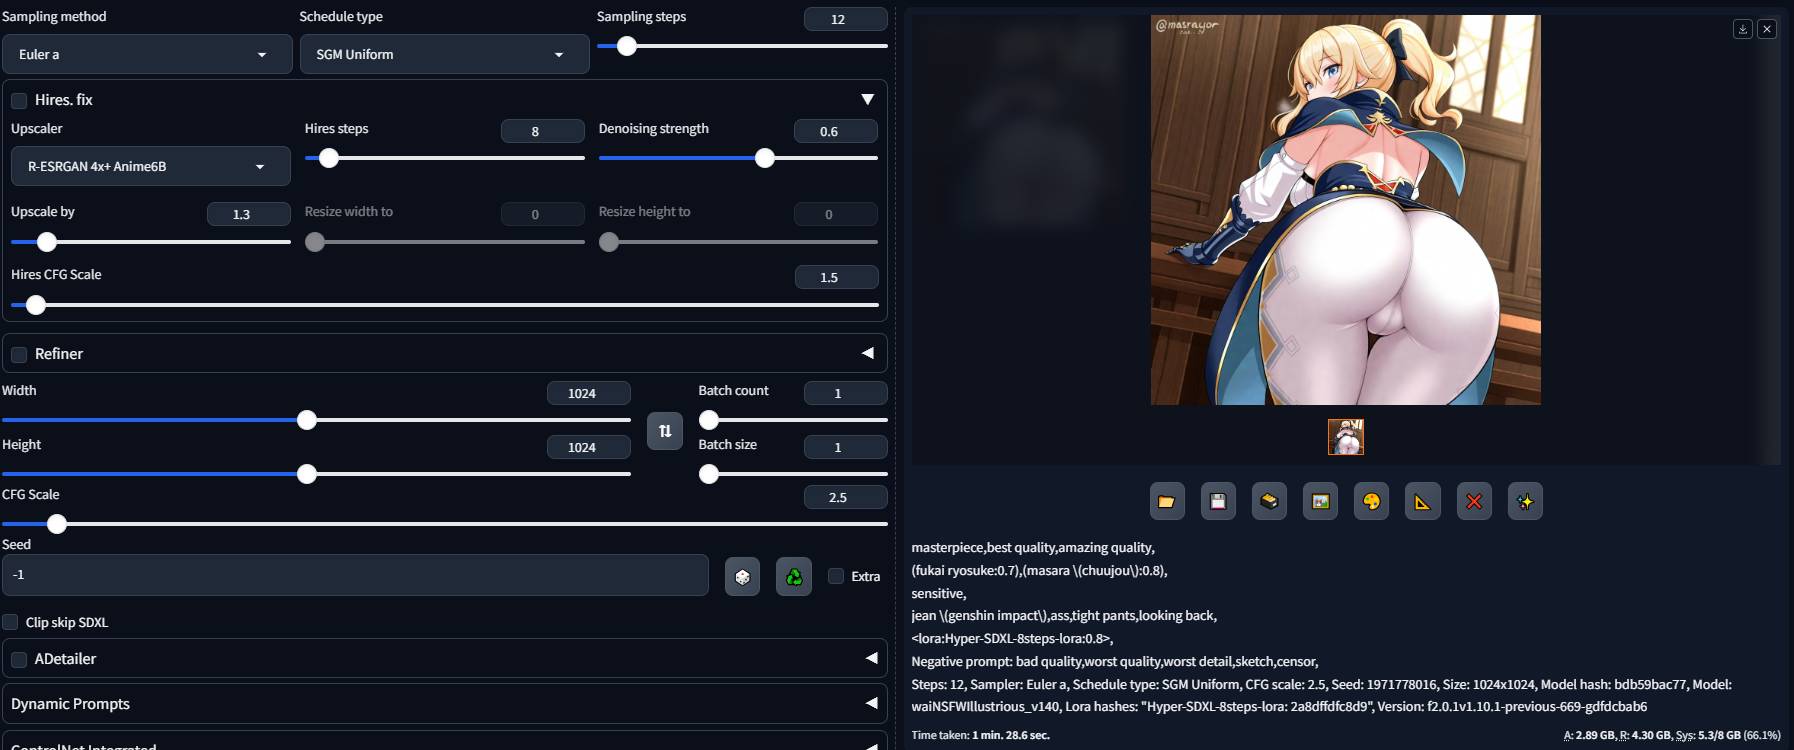Swap width and height values
Screen dimensions: 1794x750
click(665, 431)
